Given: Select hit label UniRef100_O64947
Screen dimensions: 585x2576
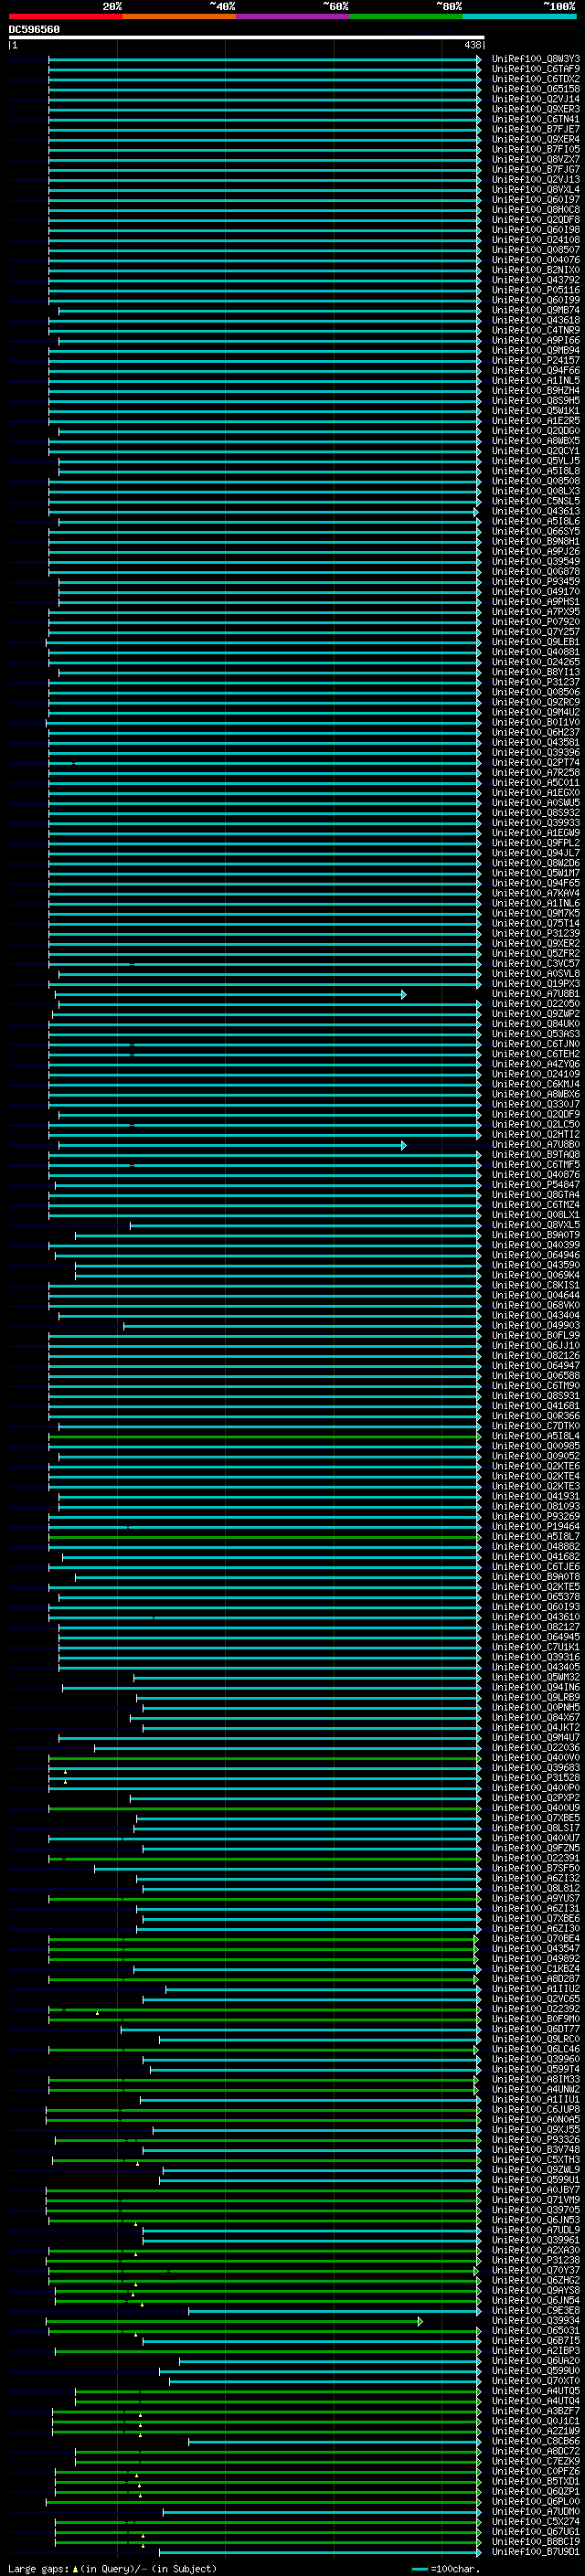Looking at the screenshot, I should tap(536, 1365).
